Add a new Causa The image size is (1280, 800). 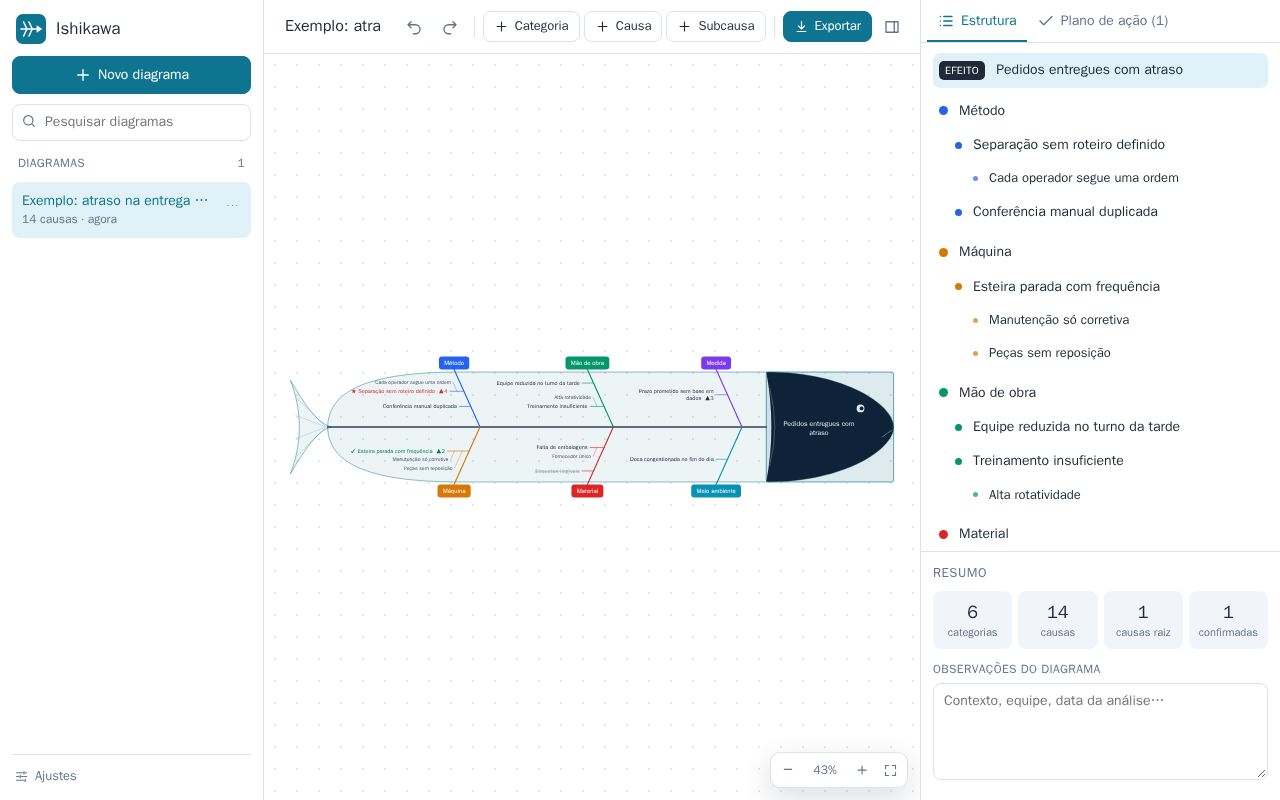623,27
